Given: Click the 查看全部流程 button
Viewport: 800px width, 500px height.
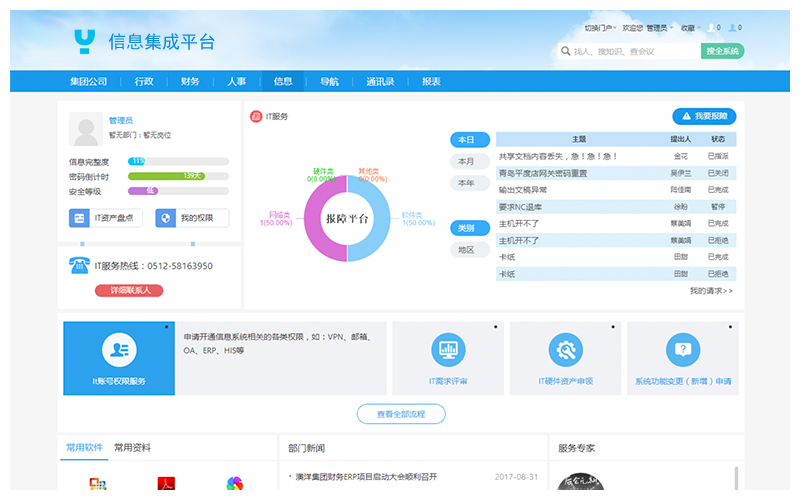Looking at the screenshot, I should [x=400, y=414].
